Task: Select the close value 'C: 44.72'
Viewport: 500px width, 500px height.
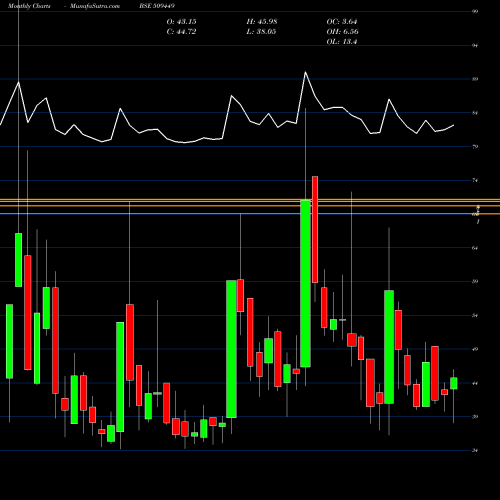Action: 181,32
